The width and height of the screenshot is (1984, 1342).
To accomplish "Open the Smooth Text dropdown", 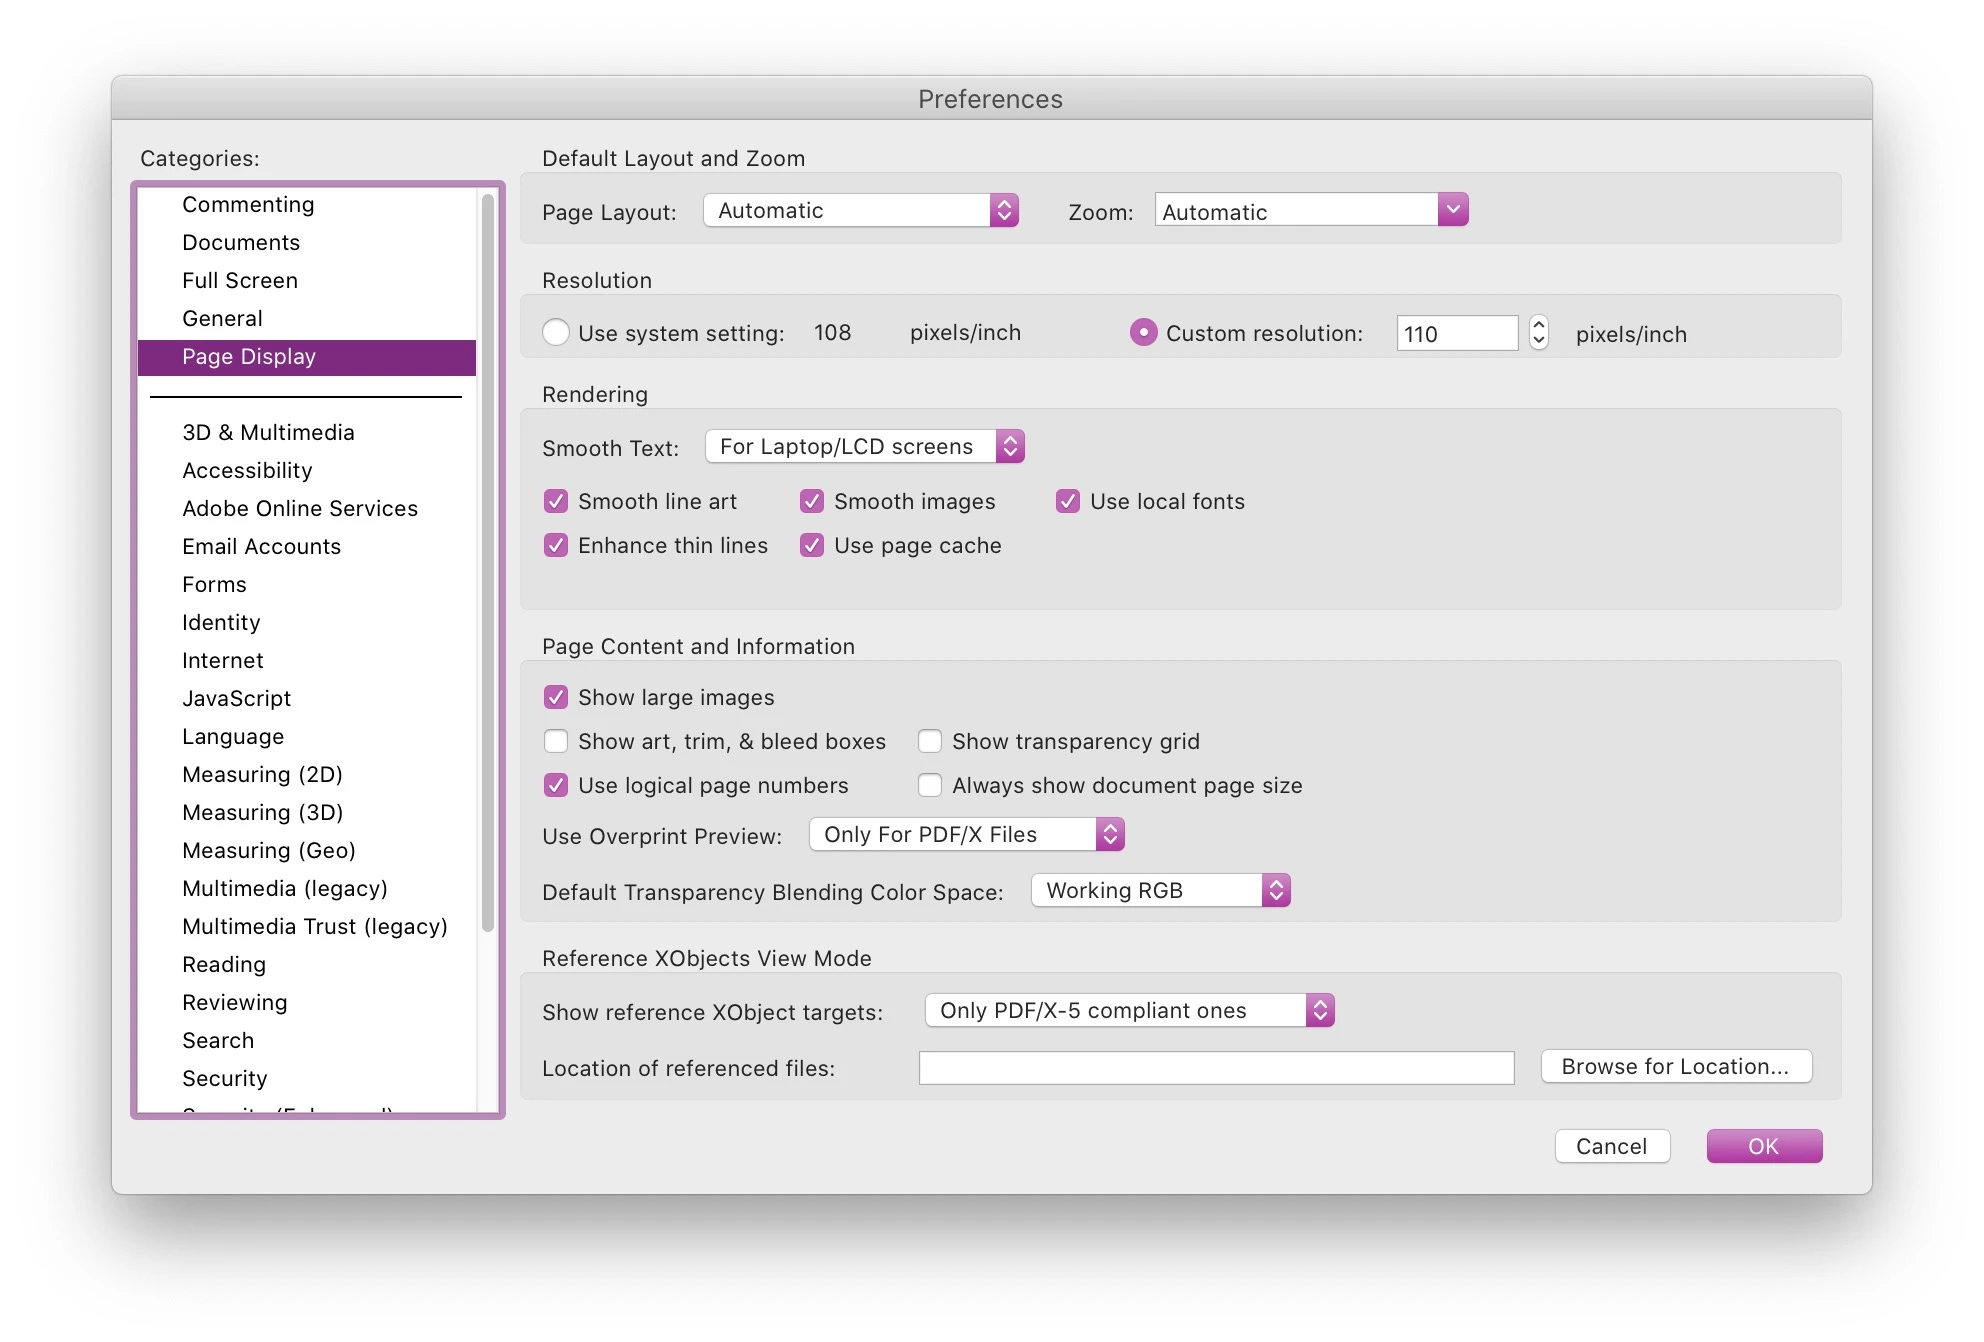I will 864,447.
